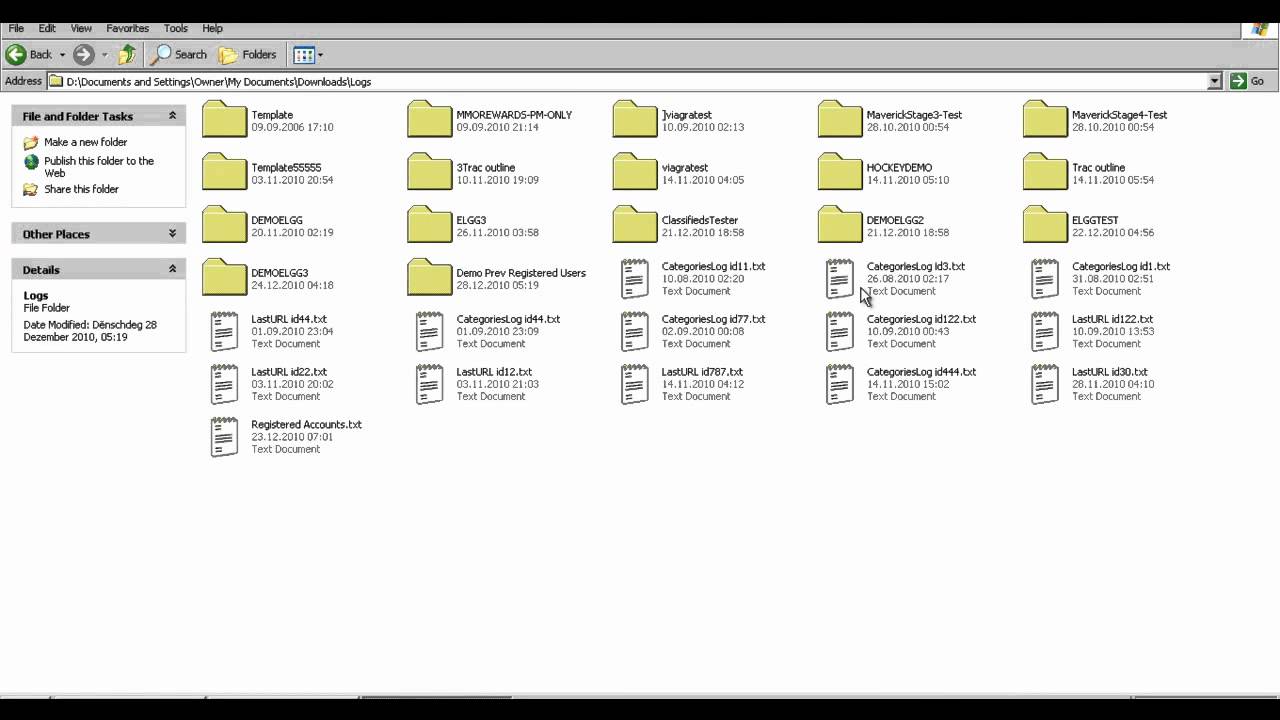Select the Trac outline folder name
This screenshot has height=720, width=1280.
click(1098, 168)
